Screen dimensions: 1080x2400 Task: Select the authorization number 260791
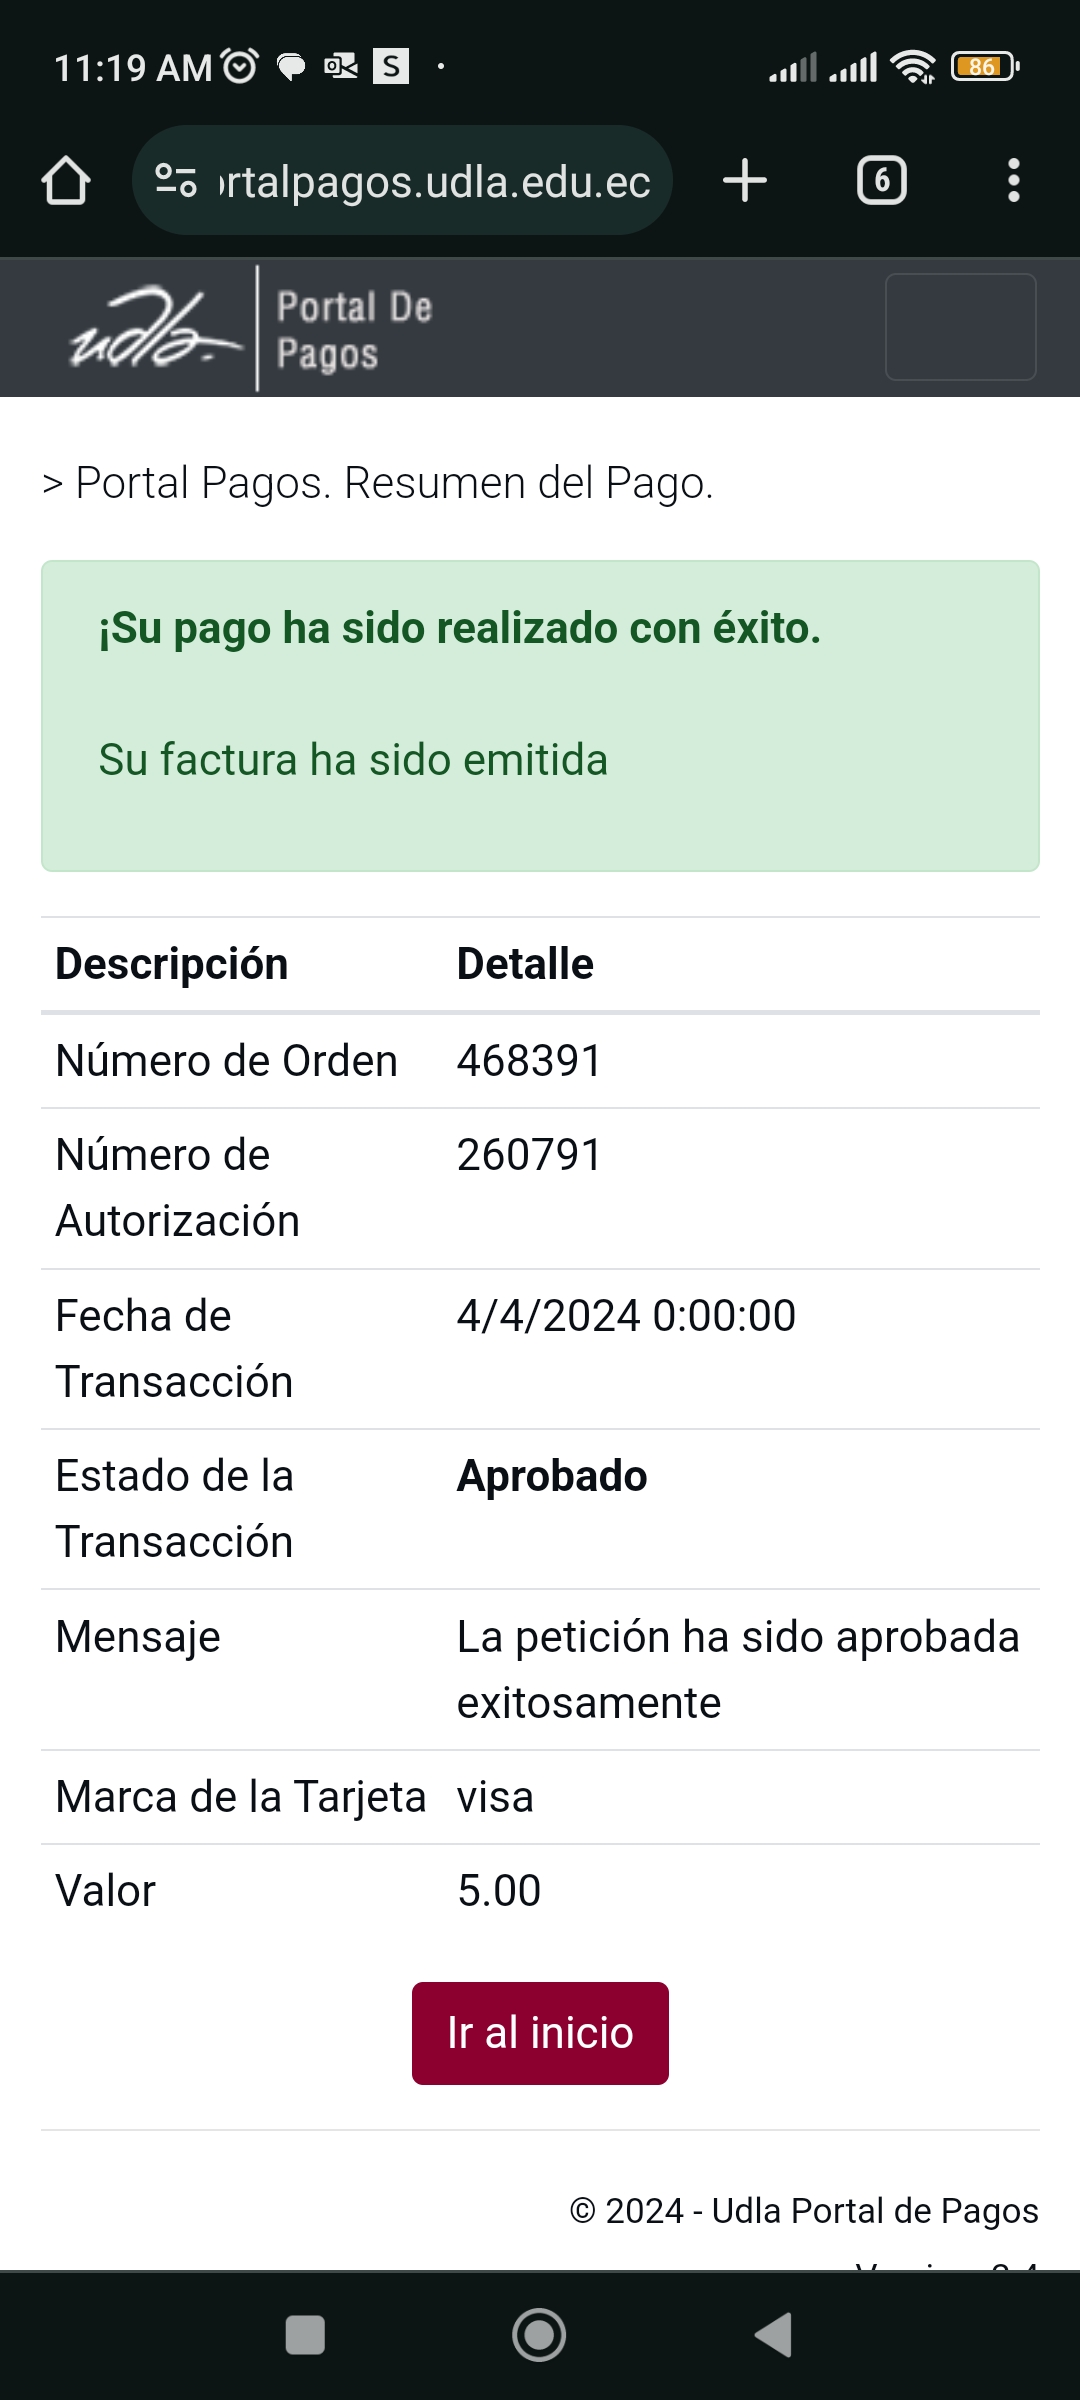click(529, 1155)
